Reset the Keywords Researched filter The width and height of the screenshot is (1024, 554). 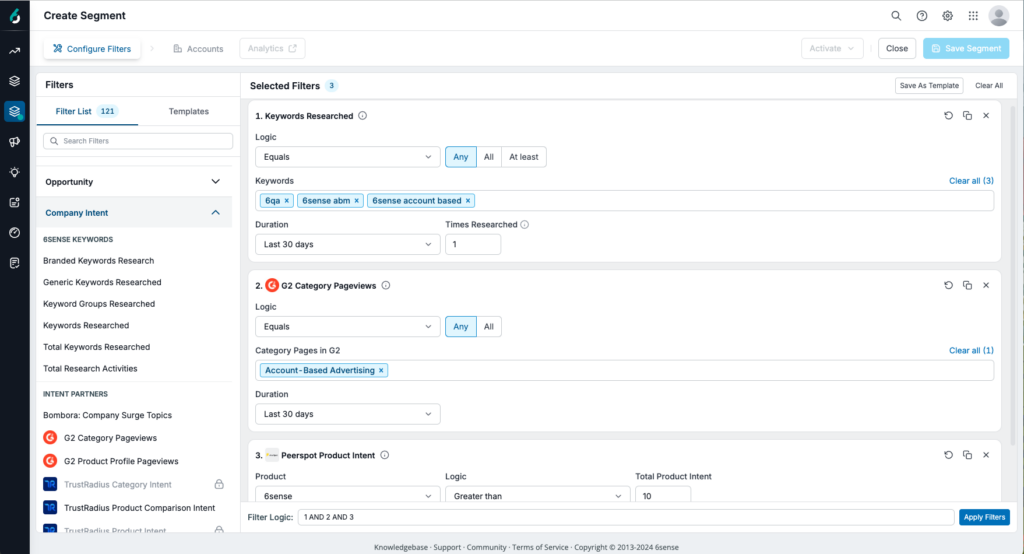(948, 116)
